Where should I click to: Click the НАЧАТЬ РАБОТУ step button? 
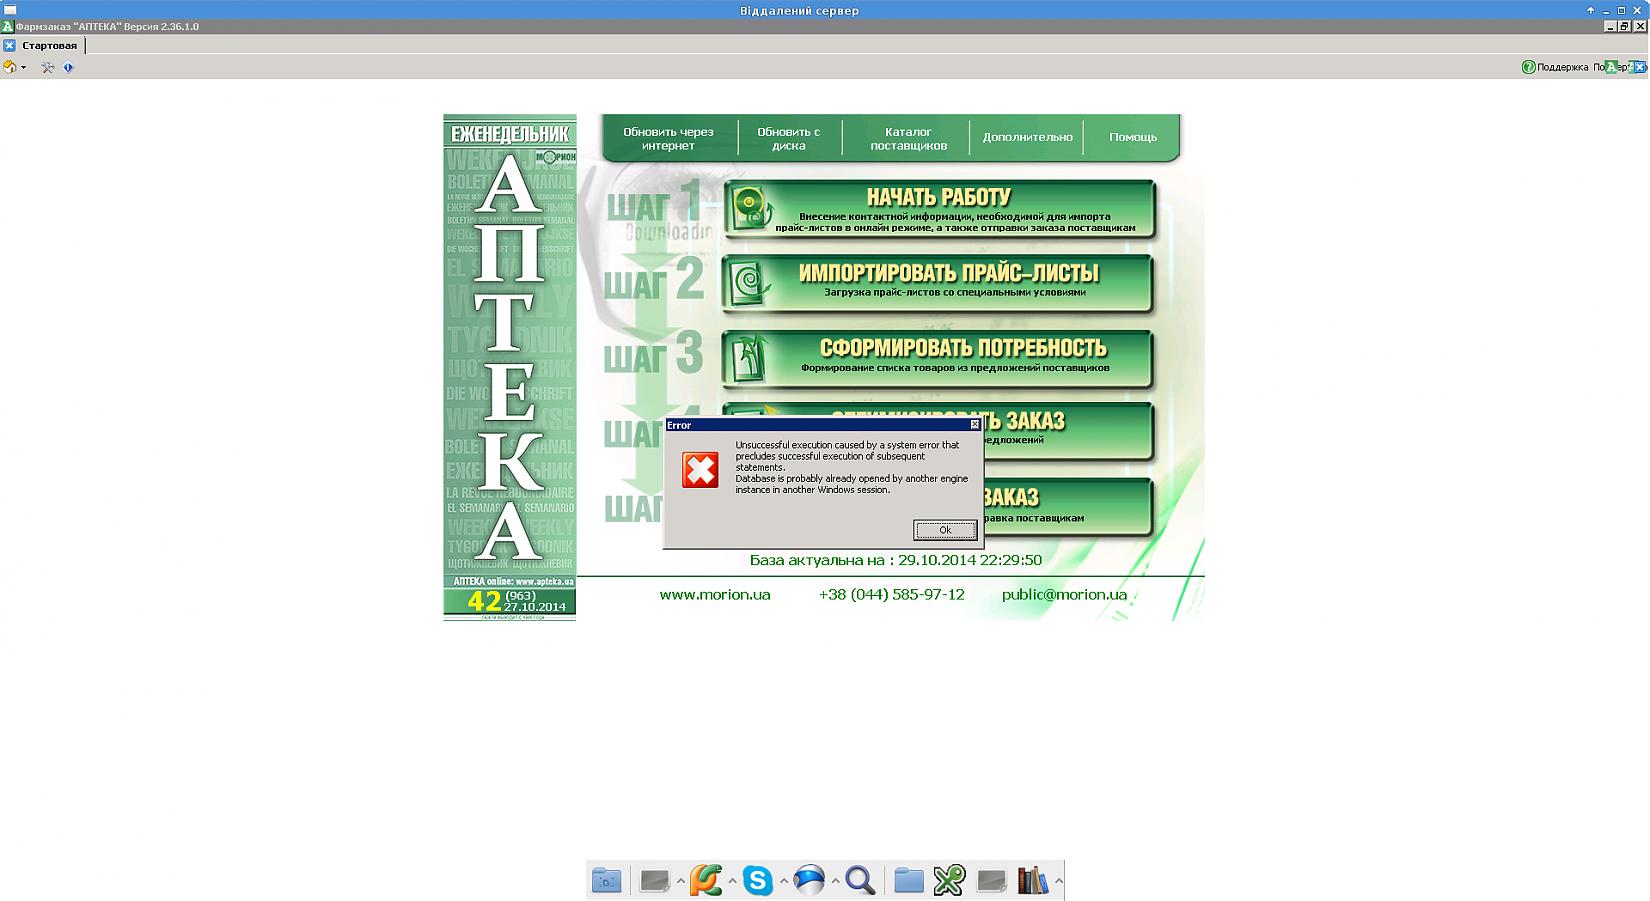(939, 209)
